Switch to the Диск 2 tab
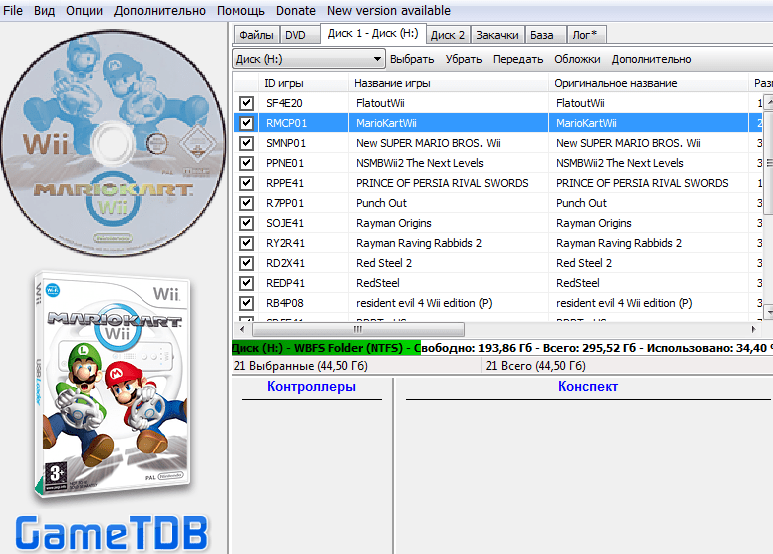 [448, 35]
